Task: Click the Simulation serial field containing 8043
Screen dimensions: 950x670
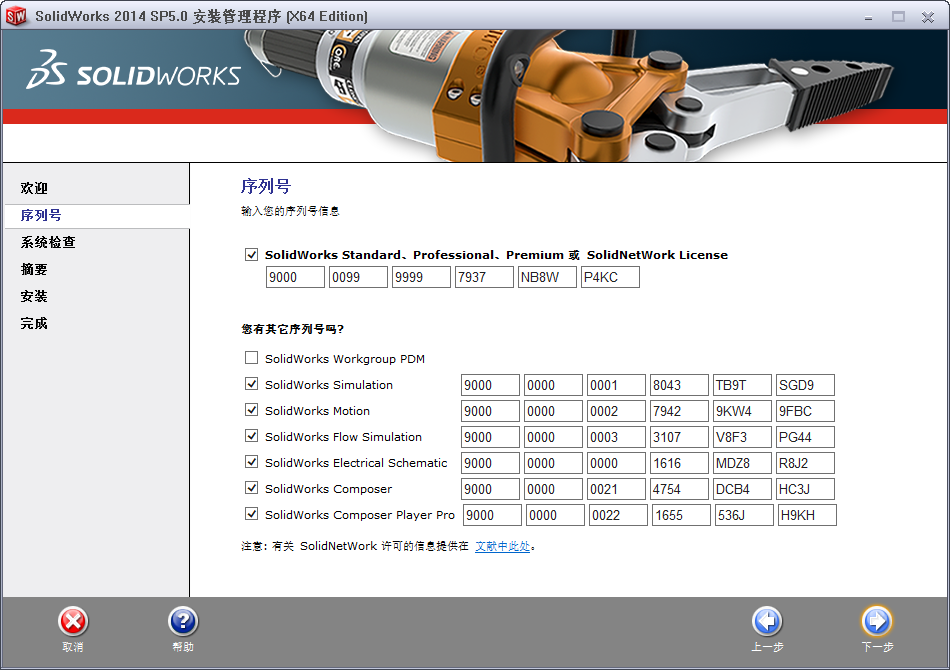Action: point(679,385)
